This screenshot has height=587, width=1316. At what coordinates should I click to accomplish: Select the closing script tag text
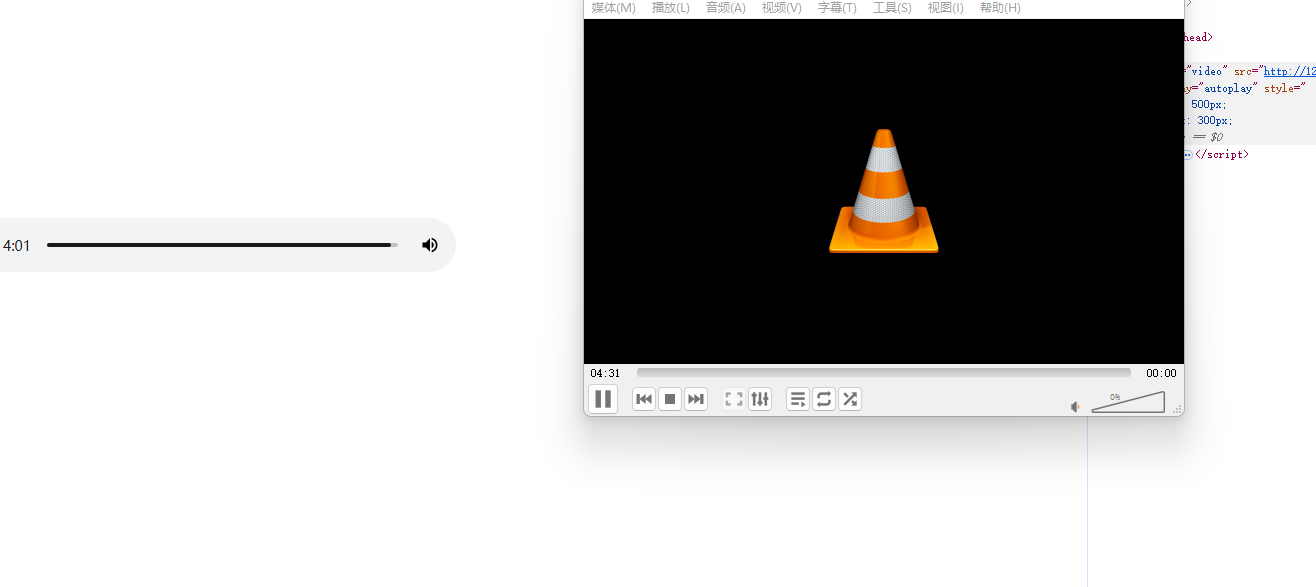click(1221, 155)
